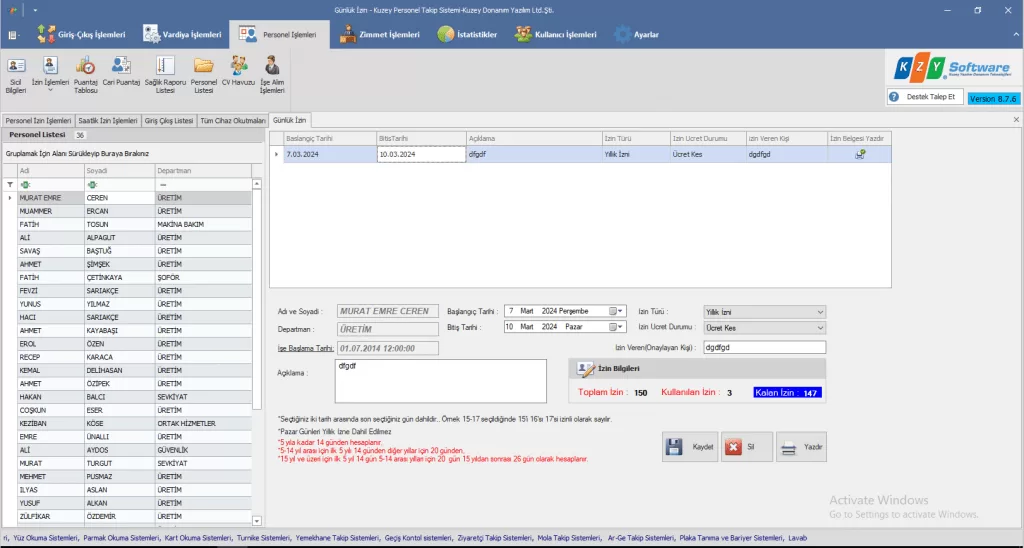
Task: Open the Bitiş Tarihi calendar picker
Action: (614, 327)
